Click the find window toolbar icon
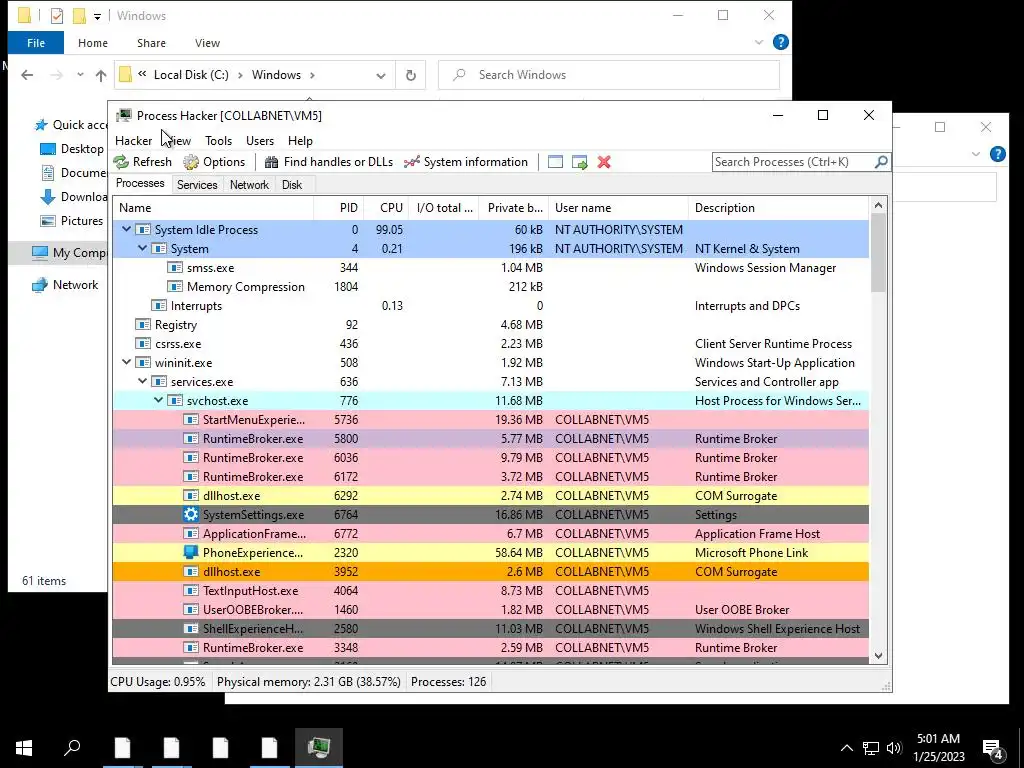The height and width of the screenshot is (768, 1024). (x=555, y=162)
